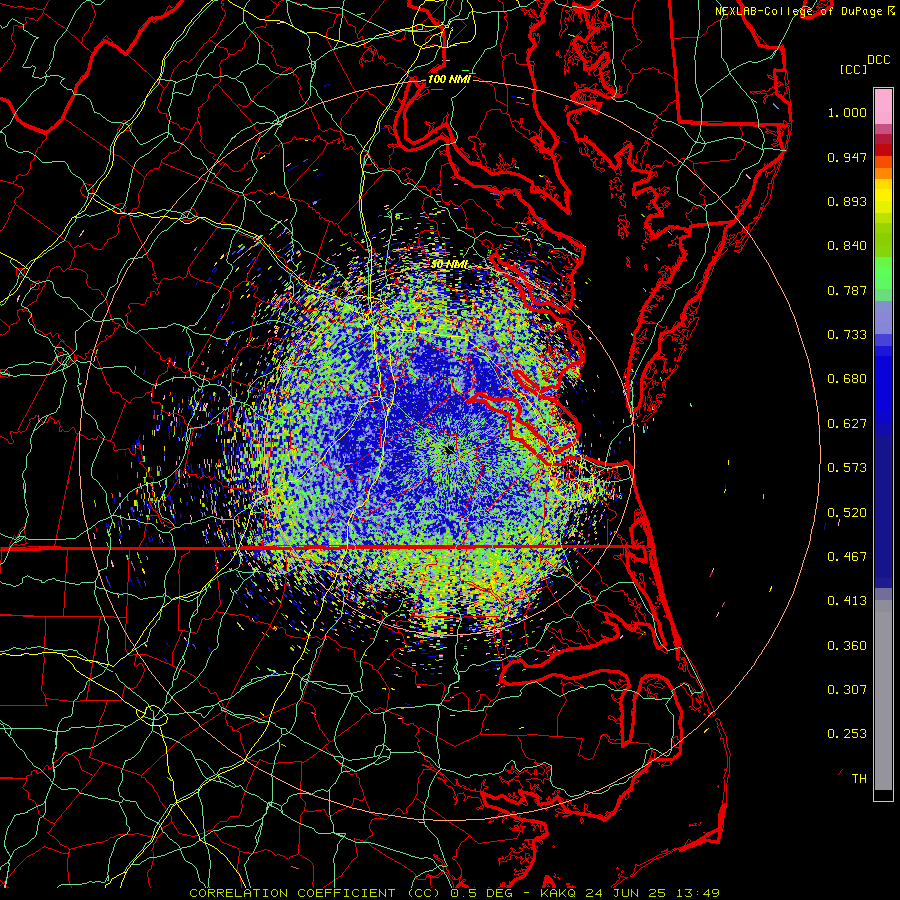Click the 1.000 legend value
Viewport: 900px width, 900px height.
(x=847, y=112)
